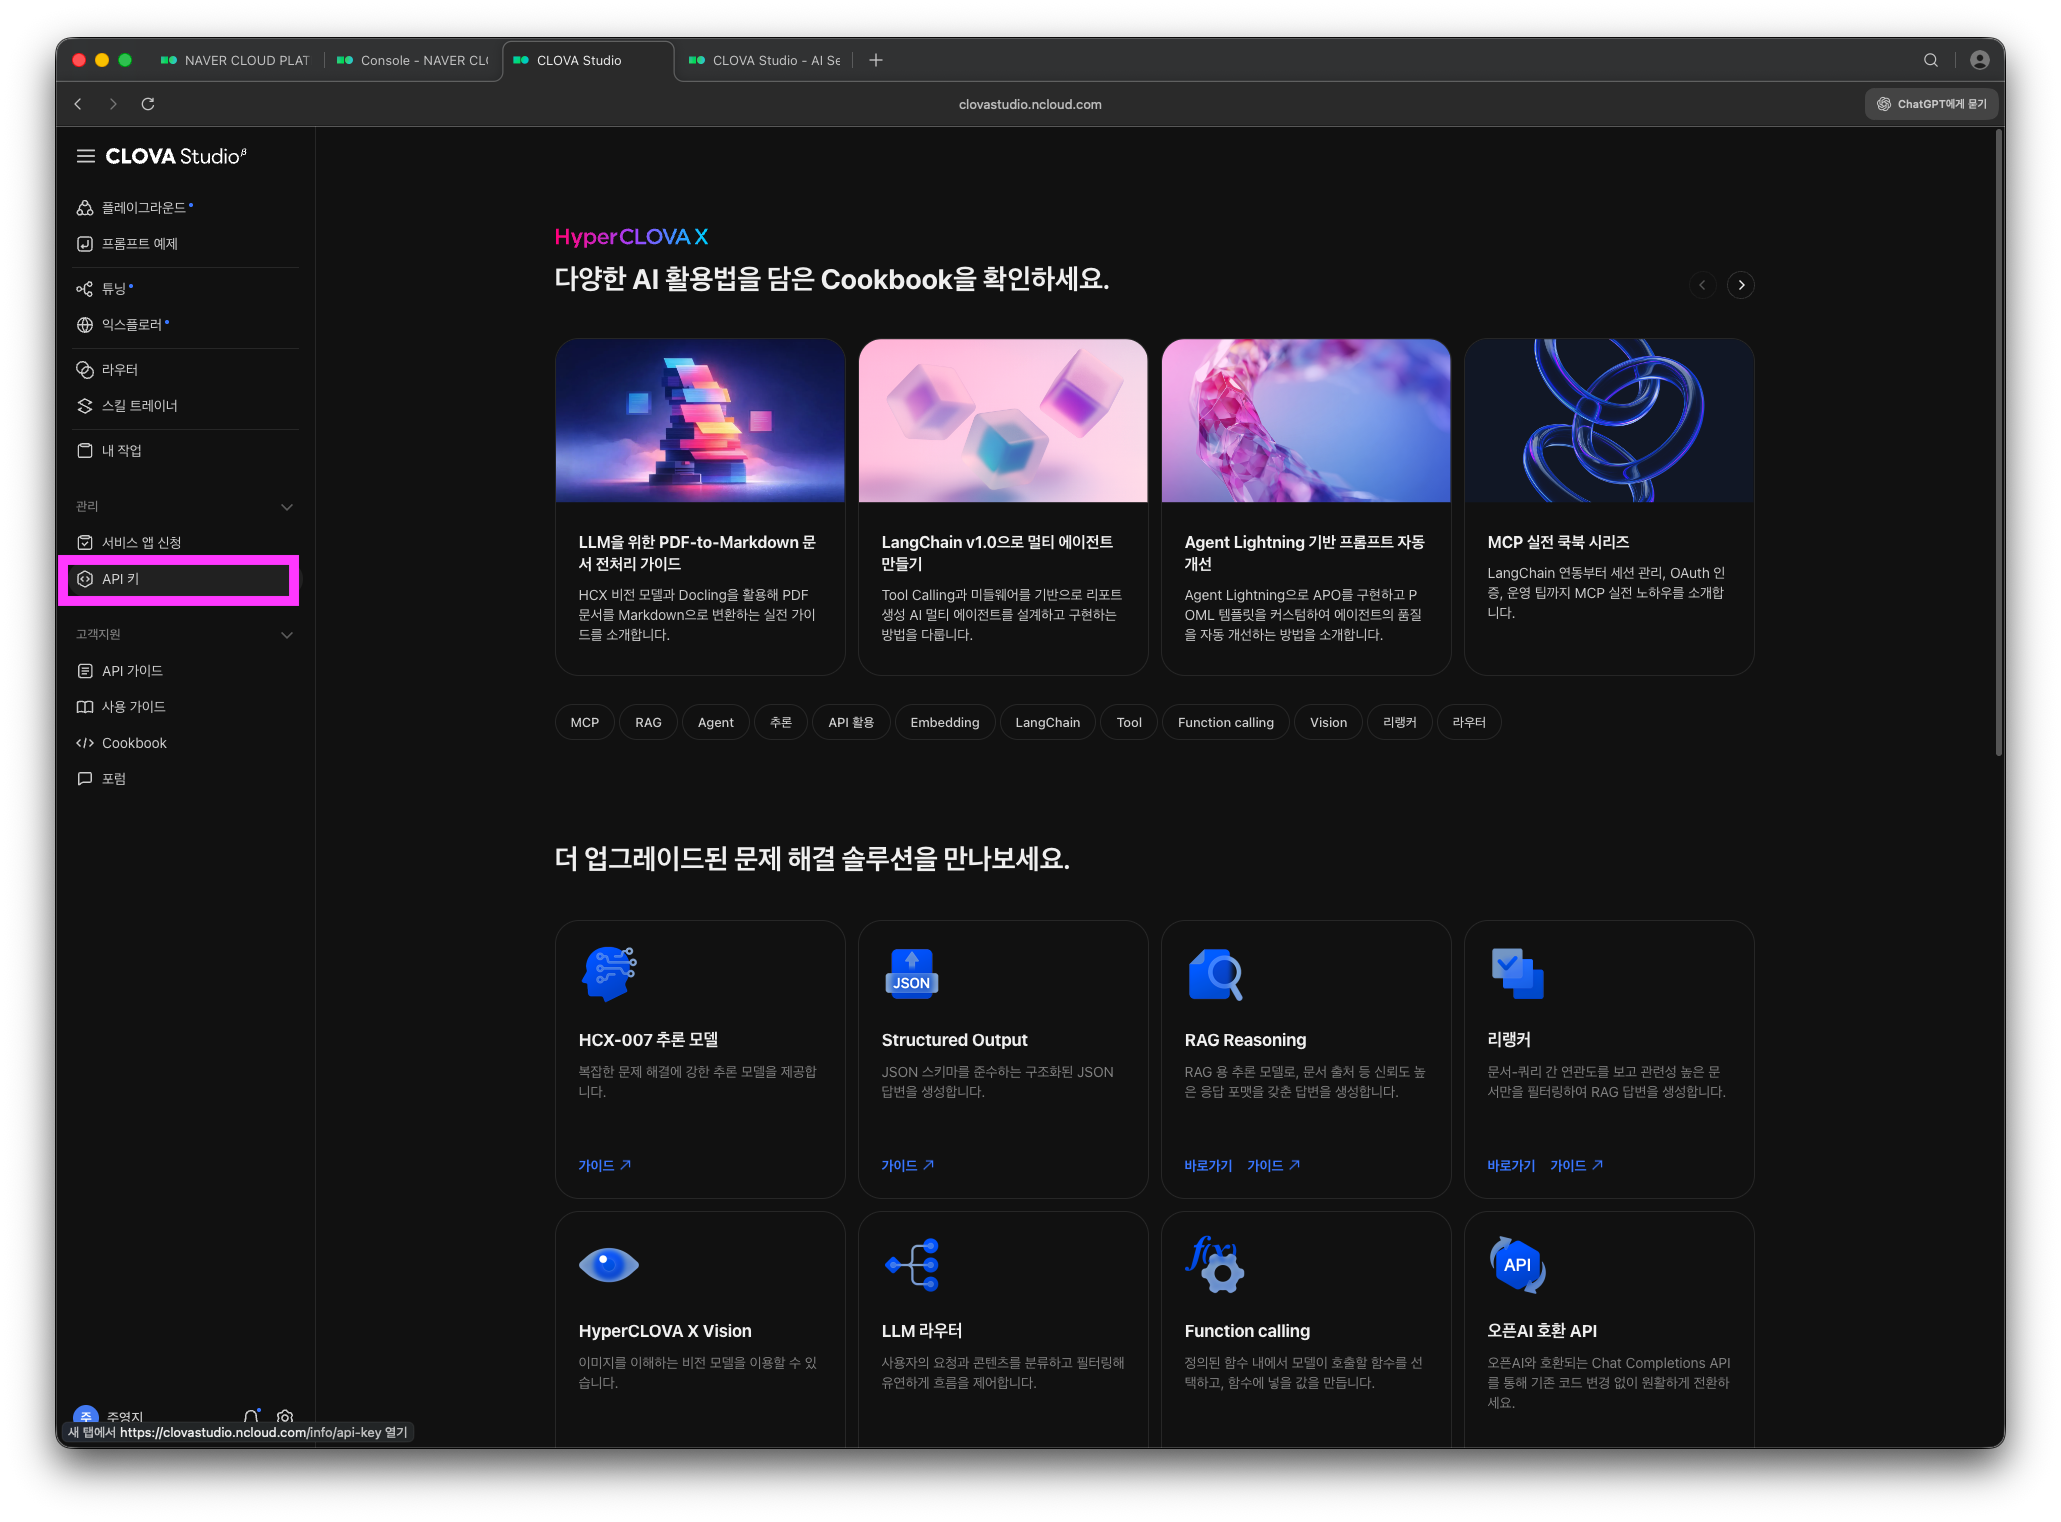Filter cookbooks by the RAG tag
2061x1522 pixels.
[648, 722]
